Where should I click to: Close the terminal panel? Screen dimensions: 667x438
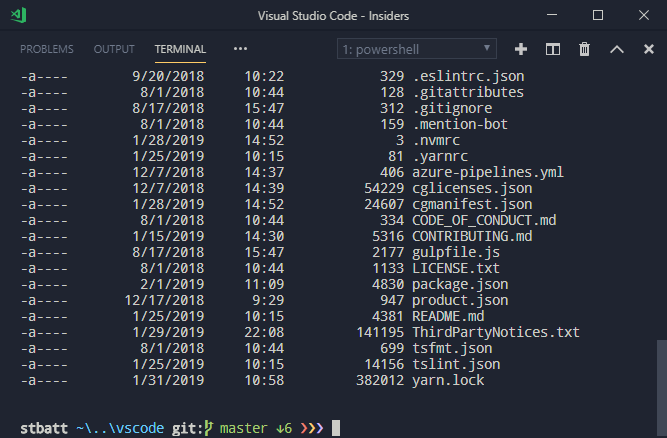click(647, 49)
